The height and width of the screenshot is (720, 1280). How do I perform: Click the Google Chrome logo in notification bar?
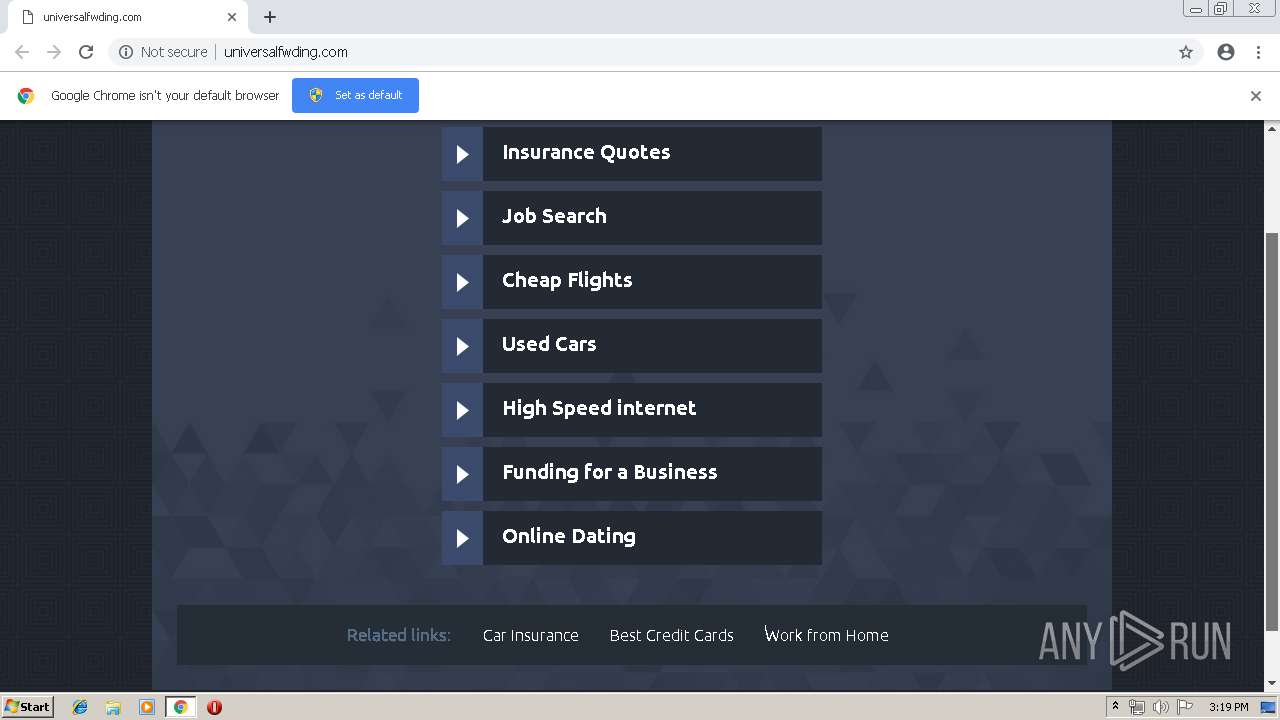tap(26, 96)
